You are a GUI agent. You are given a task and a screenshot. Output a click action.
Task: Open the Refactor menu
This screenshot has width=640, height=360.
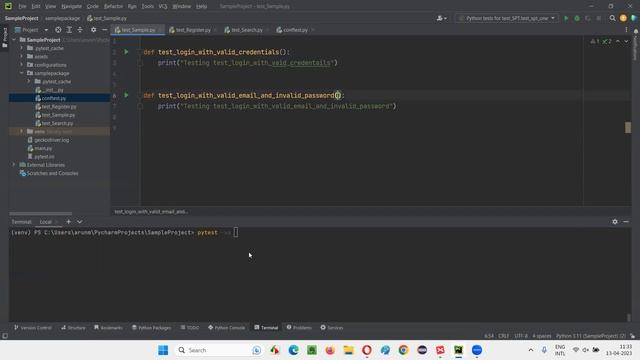pos(113,6)
